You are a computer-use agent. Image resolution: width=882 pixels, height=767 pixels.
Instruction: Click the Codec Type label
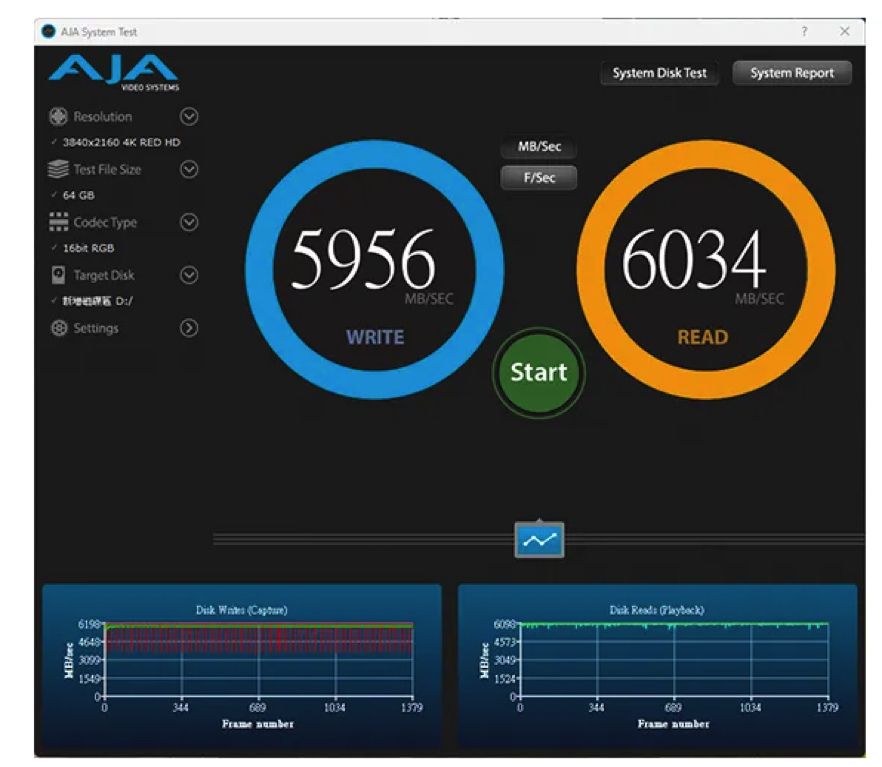click(105, 222)
